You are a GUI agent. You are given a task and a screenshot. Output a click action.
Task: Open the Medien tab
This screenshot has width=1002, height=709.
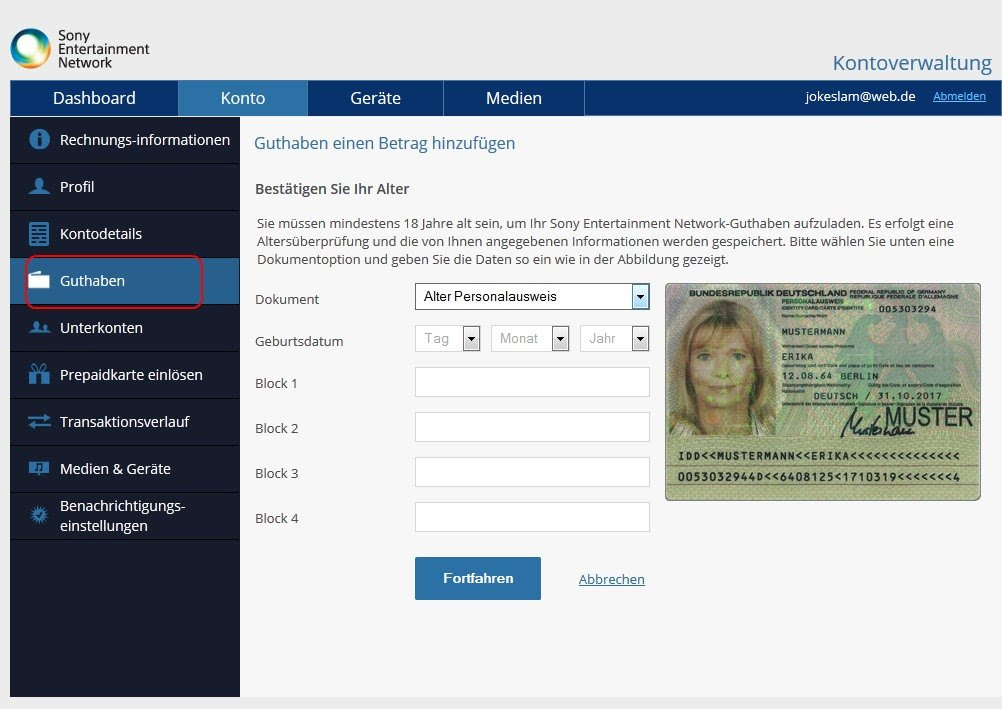514,98
